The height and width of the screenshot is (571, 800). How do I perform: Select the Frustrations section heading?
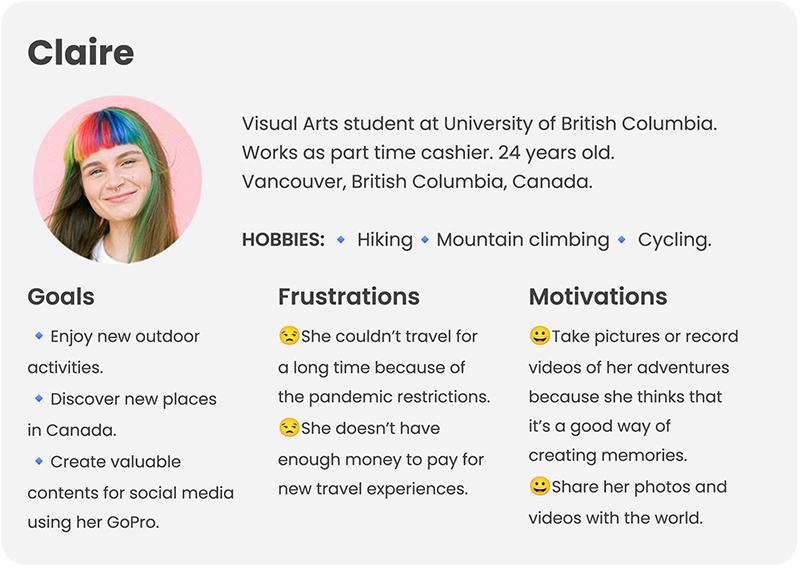click(x=349, y=296)
